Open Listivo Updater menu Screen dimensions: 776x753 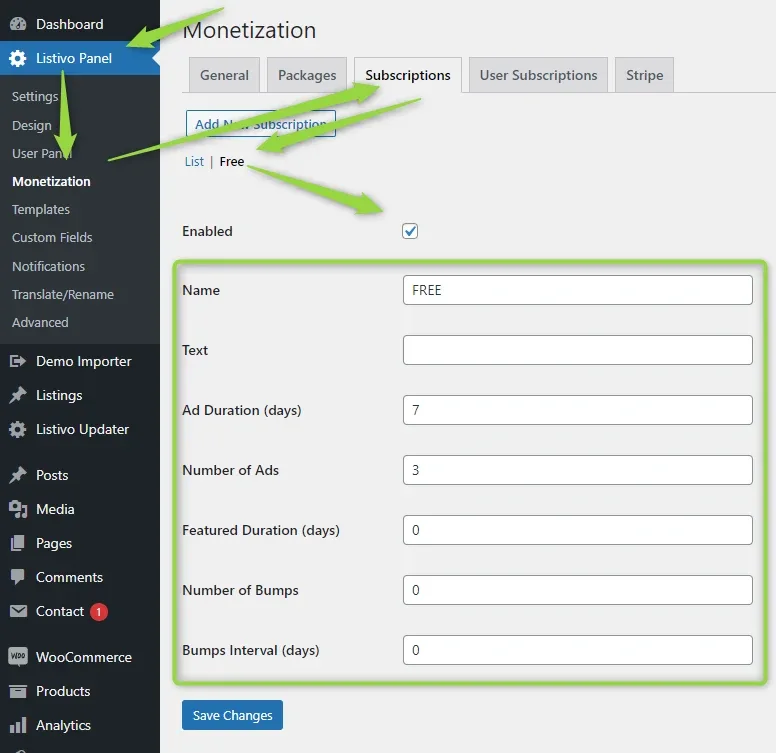80,429
